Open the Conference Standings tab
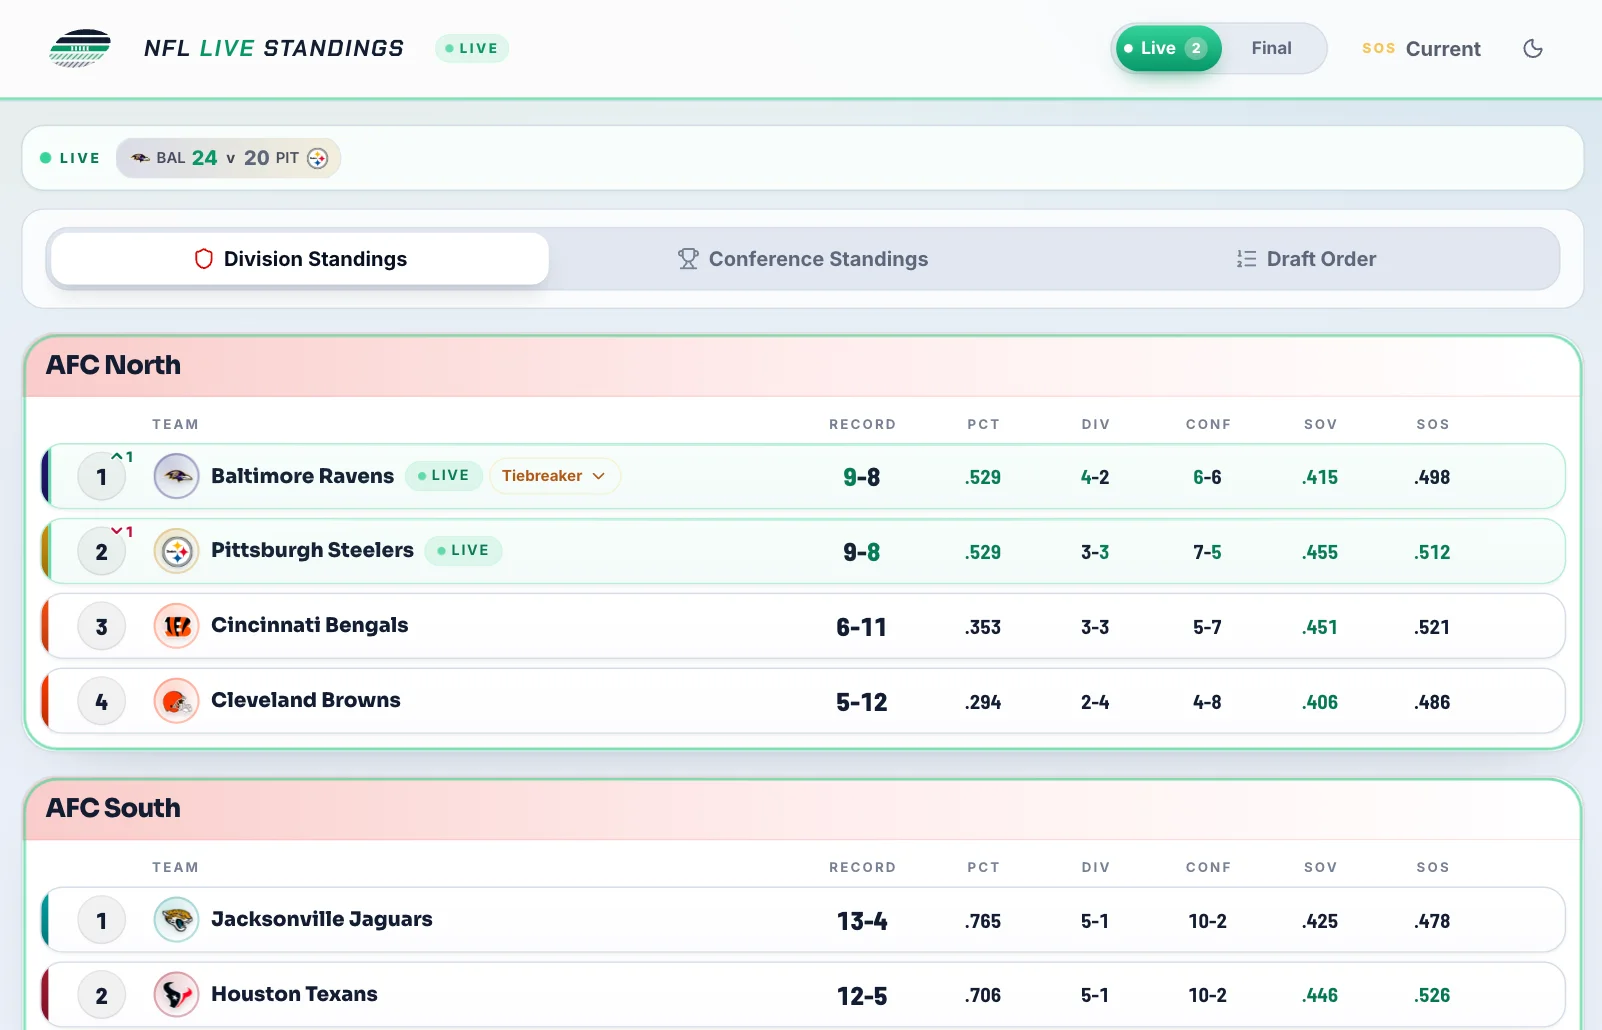The height and width of the screenshot is (1030, 1602). coord(803,259)
